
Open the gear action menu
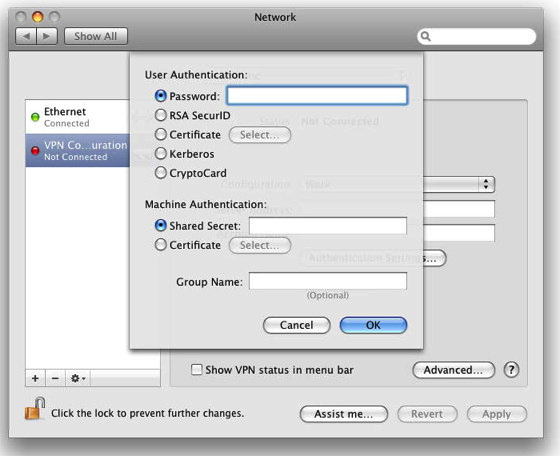coord(78,378)
